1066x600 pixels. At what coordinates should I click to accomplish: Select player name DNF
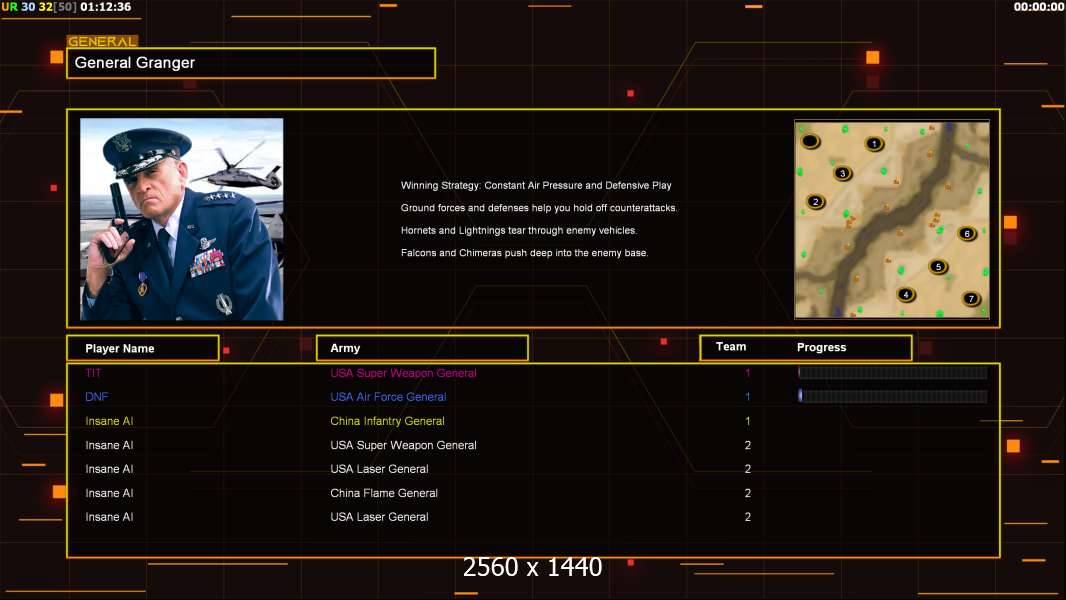pos(97,397)
